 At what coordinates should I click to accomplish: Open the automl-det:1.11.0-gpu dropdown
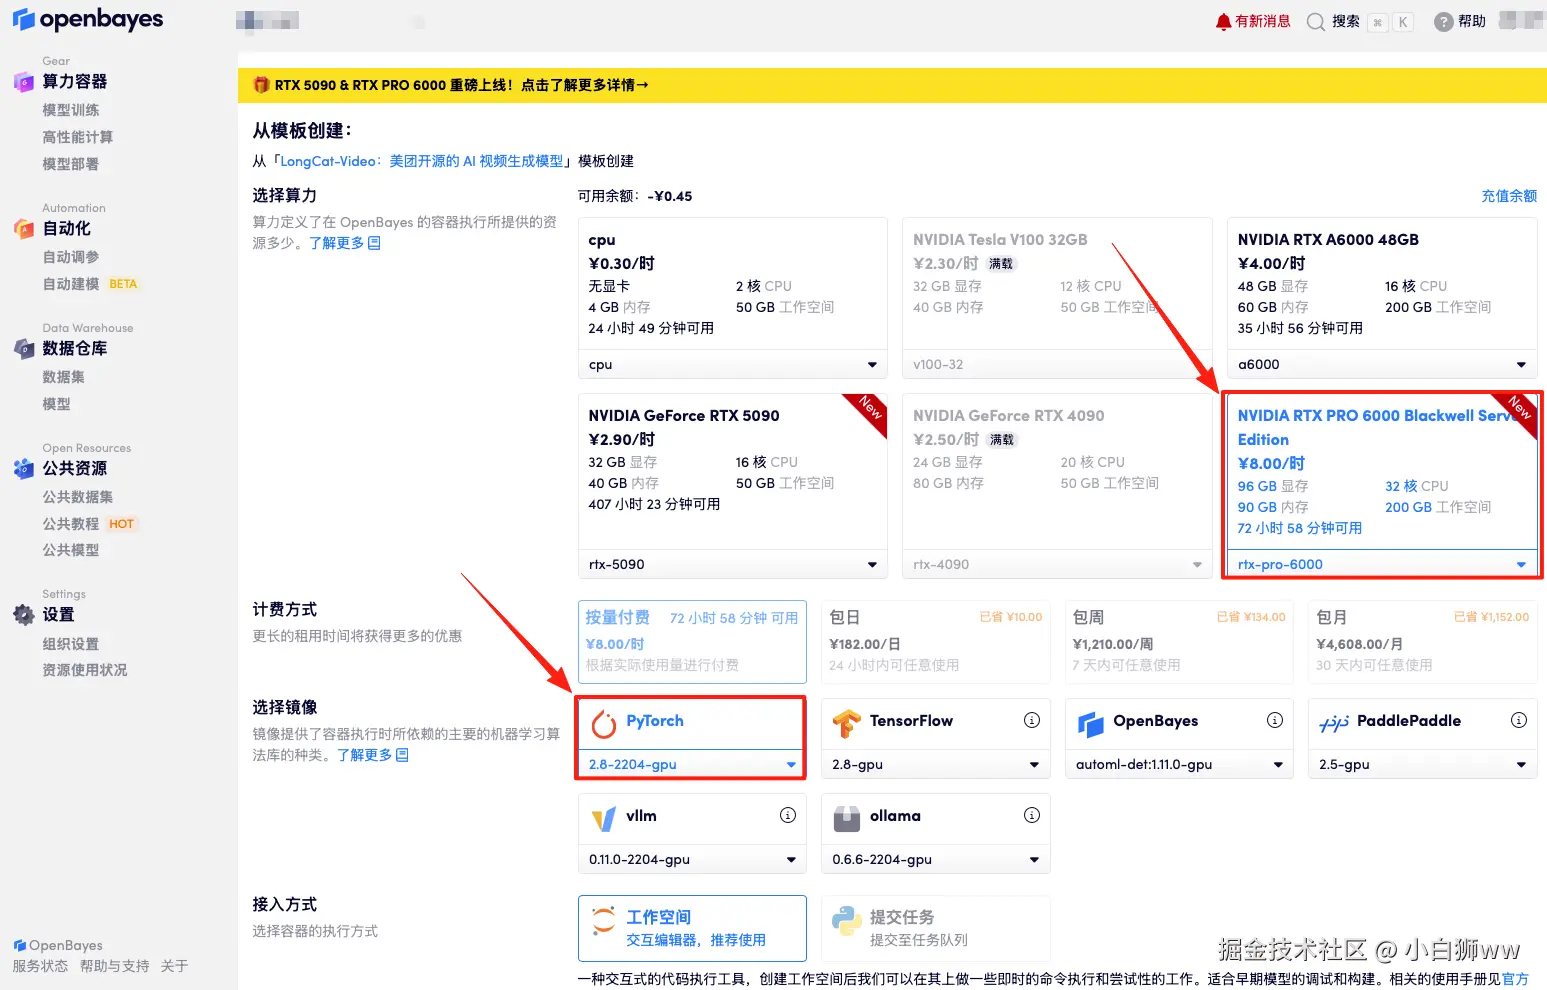pos(1179,765)
